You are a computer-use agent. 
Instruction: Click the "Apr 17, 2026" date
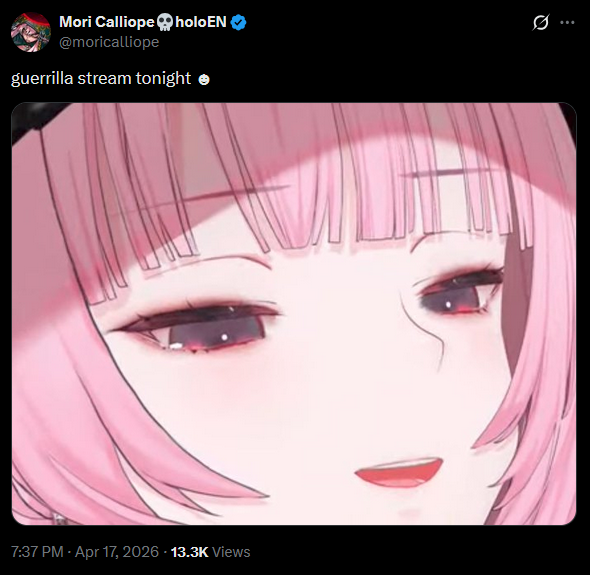tap(117, 552)
